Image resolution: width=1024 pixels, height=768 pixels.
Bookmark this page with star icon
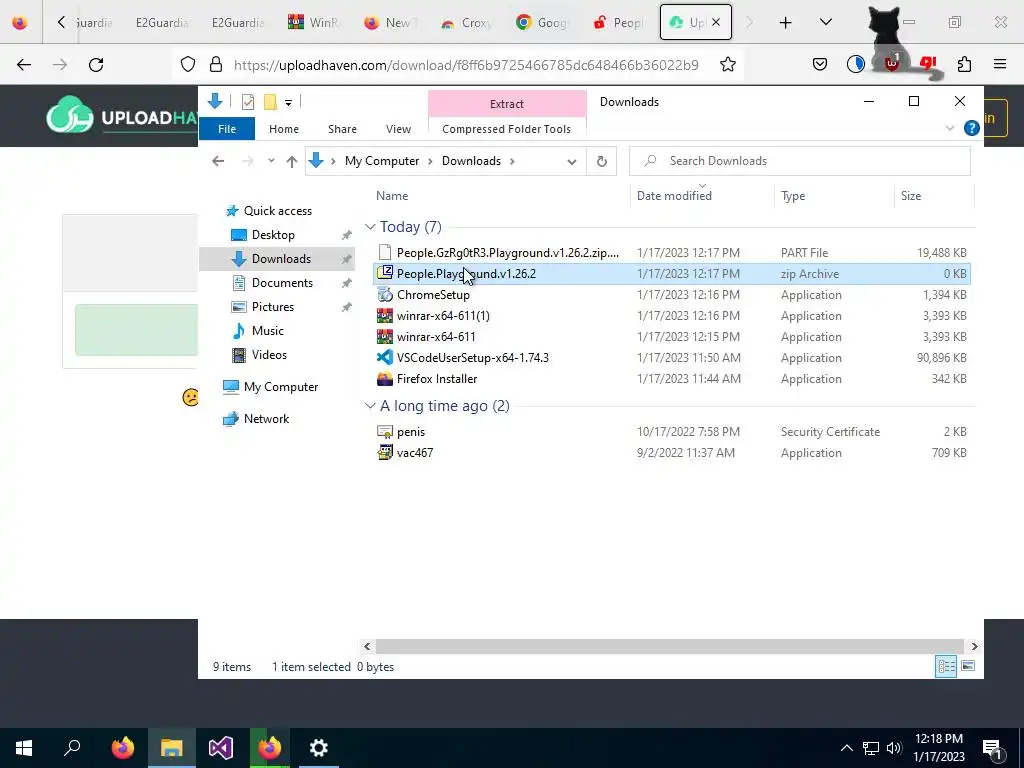[728, 65]
